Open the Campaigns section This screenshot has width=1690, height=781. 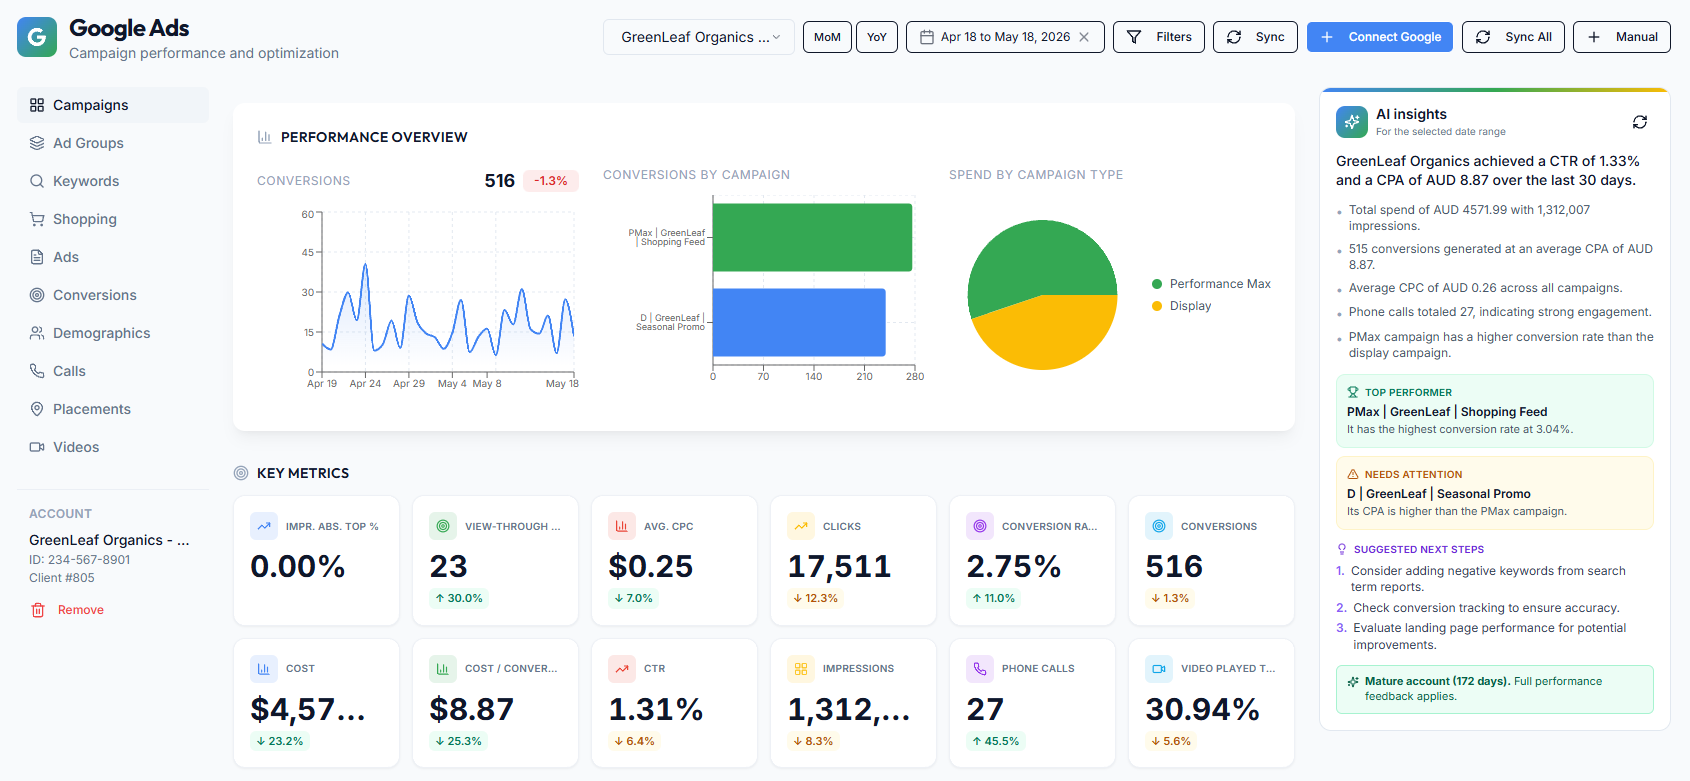[x=113, y=105]
